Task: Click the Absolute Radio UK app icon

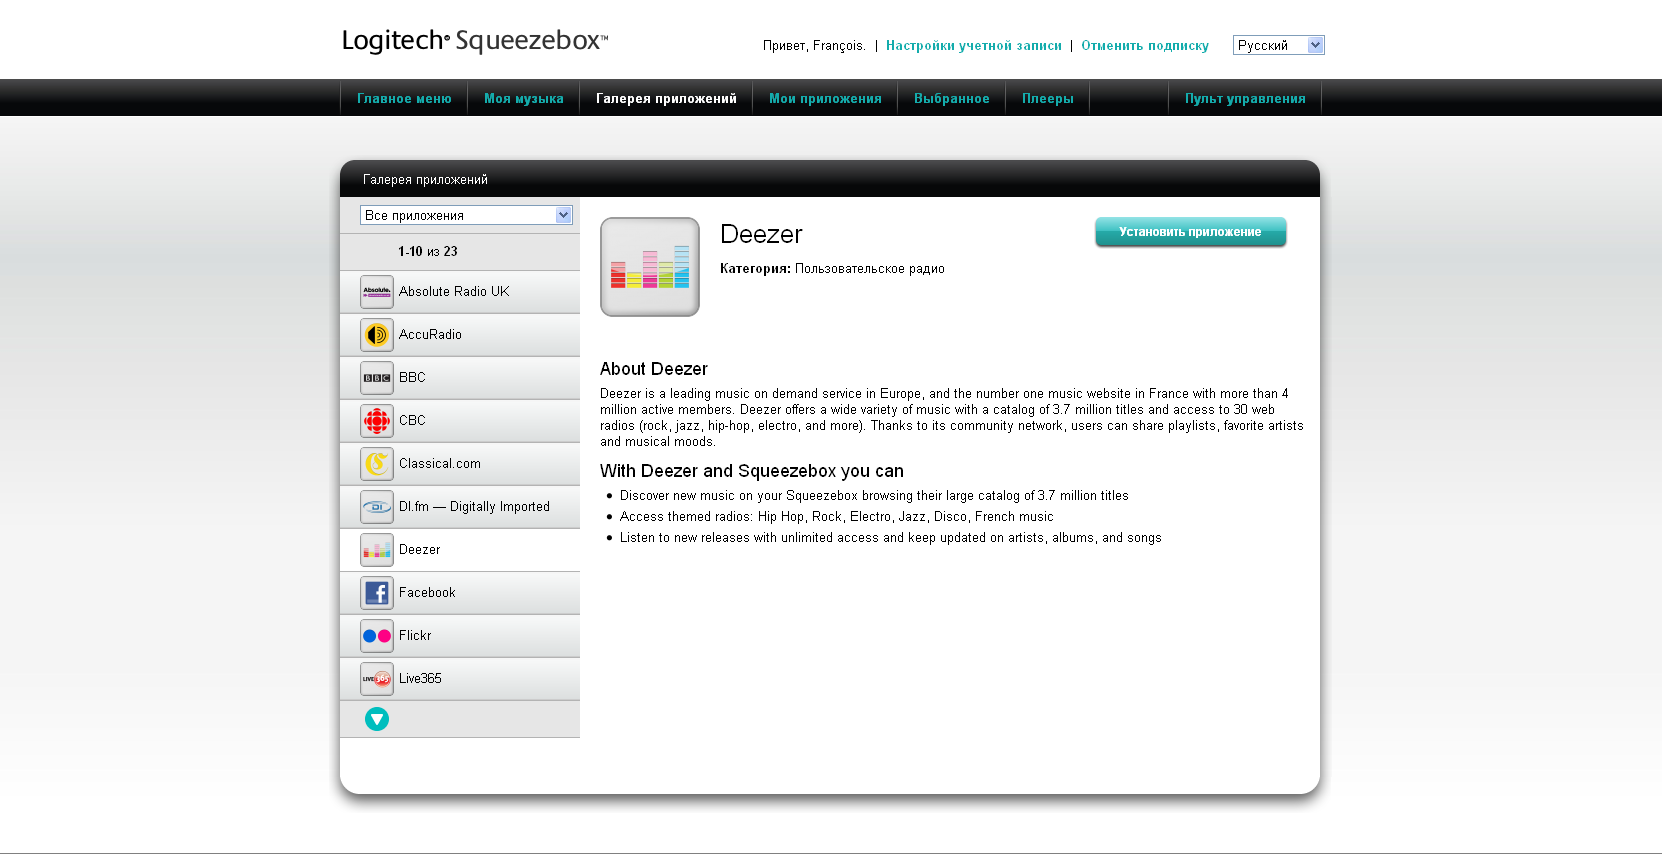Action: (x=377, y=292)
